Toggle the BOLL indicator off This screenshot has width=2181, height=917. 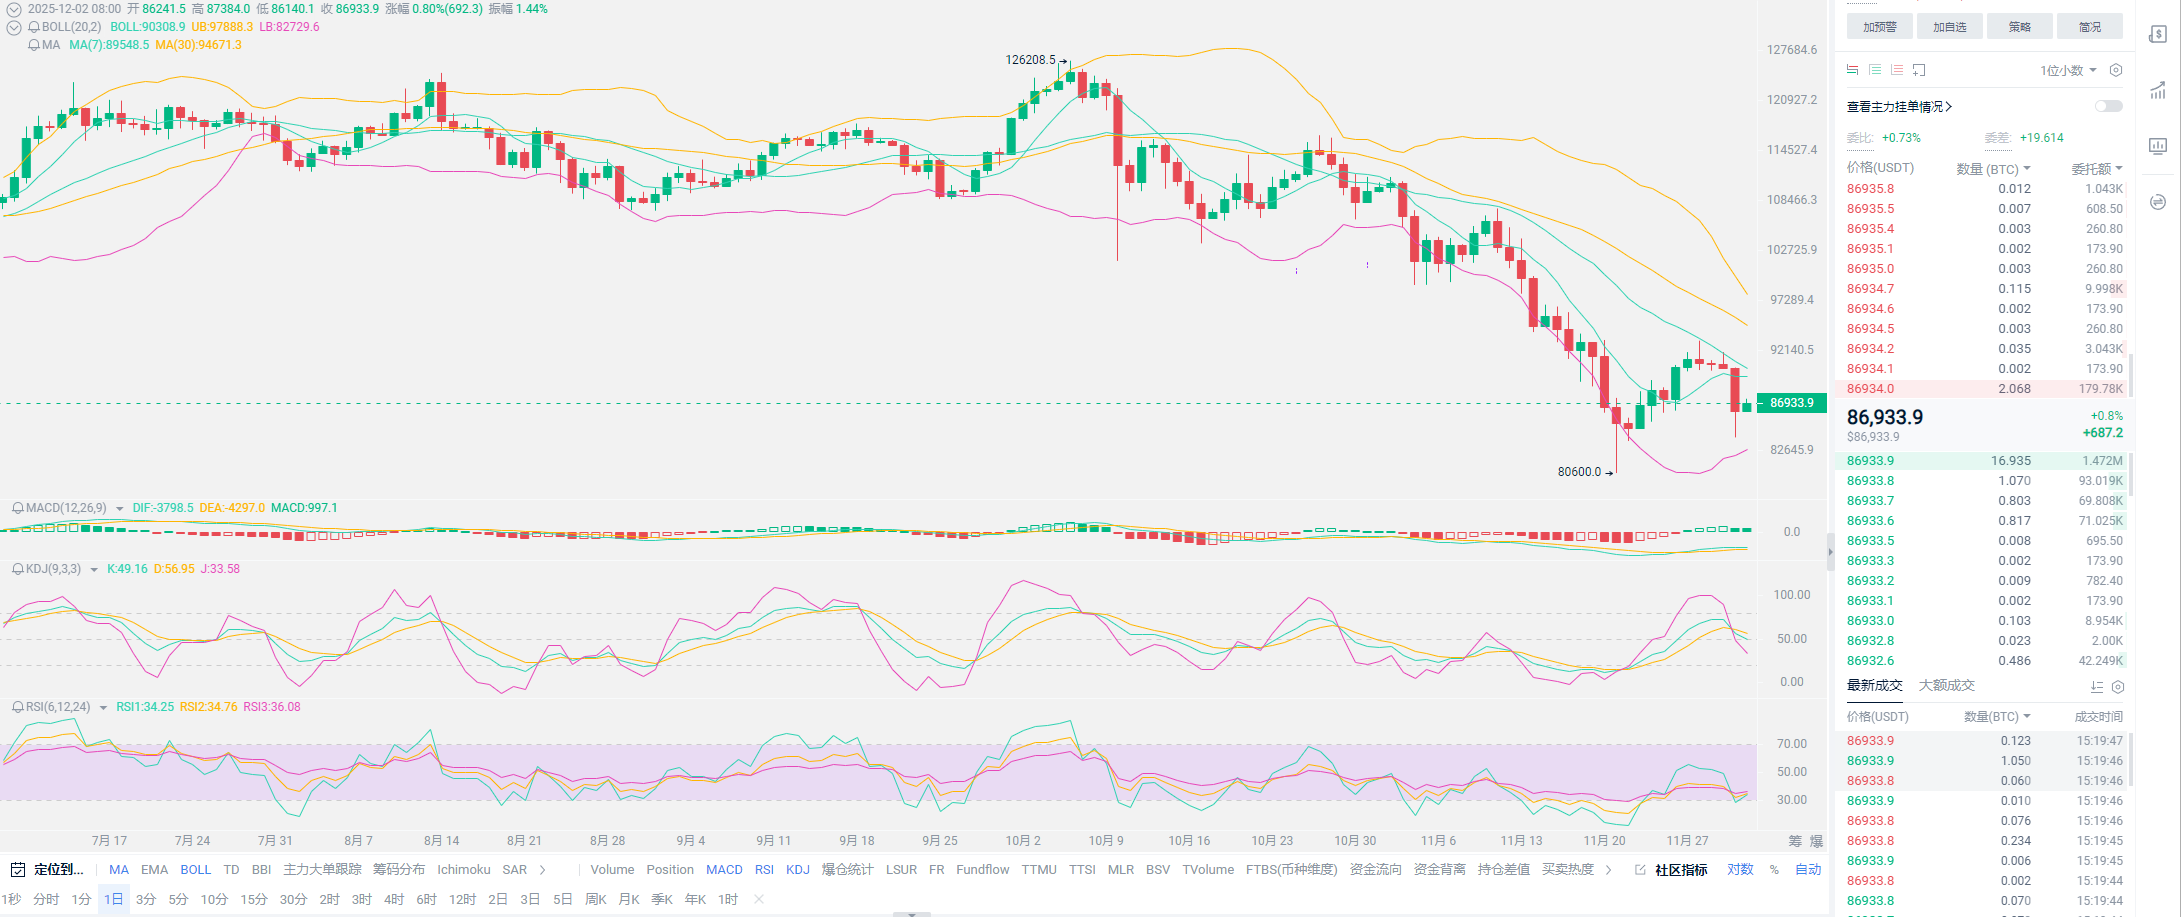point(195,870)
